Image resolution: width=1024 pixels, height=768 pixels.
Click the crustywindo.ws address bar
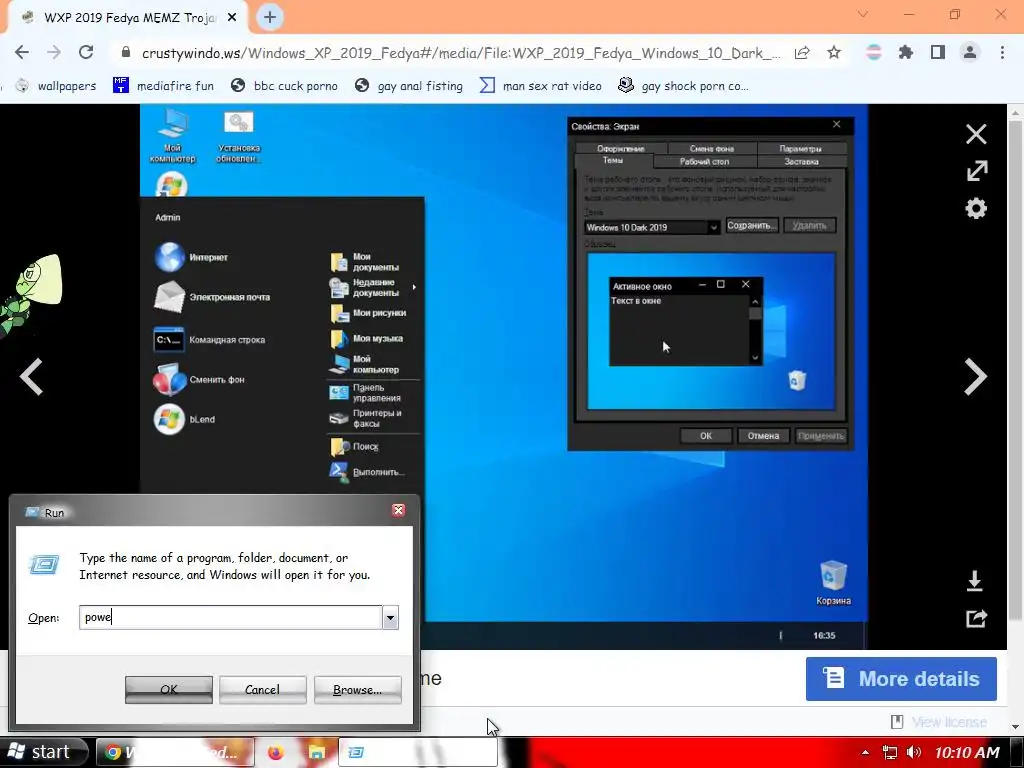click(461, 53)
